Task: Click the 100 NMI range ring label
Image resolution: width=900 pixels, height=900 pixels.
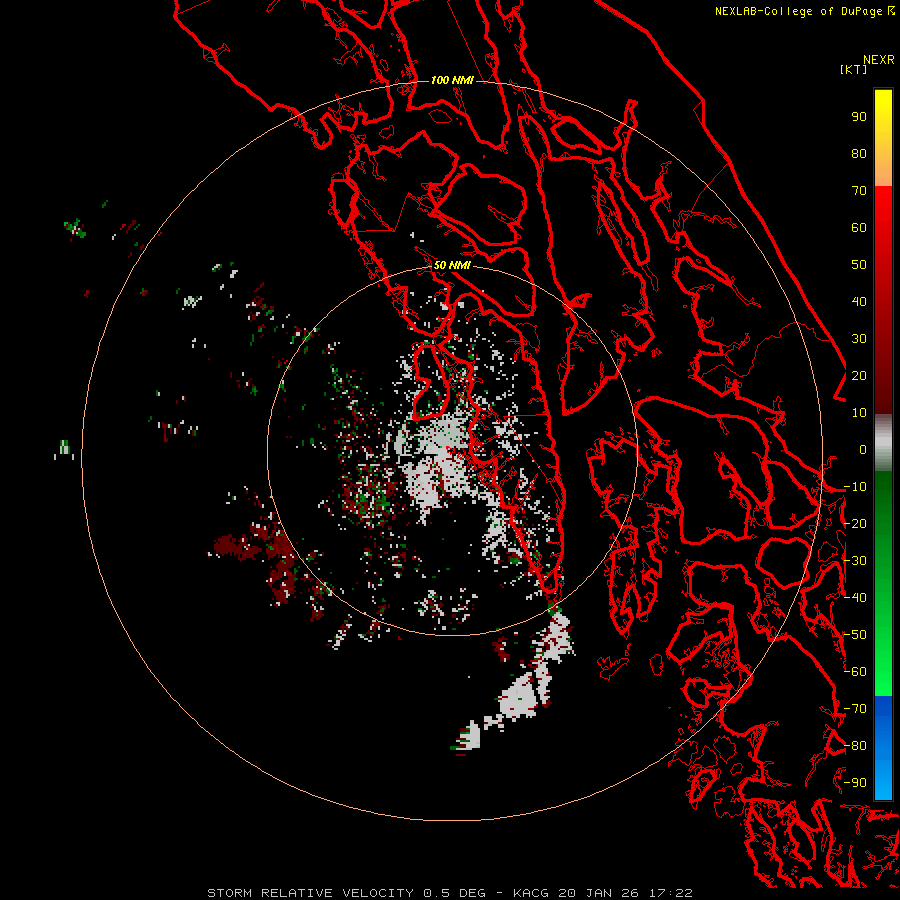Action: click(x=452, y=80)
